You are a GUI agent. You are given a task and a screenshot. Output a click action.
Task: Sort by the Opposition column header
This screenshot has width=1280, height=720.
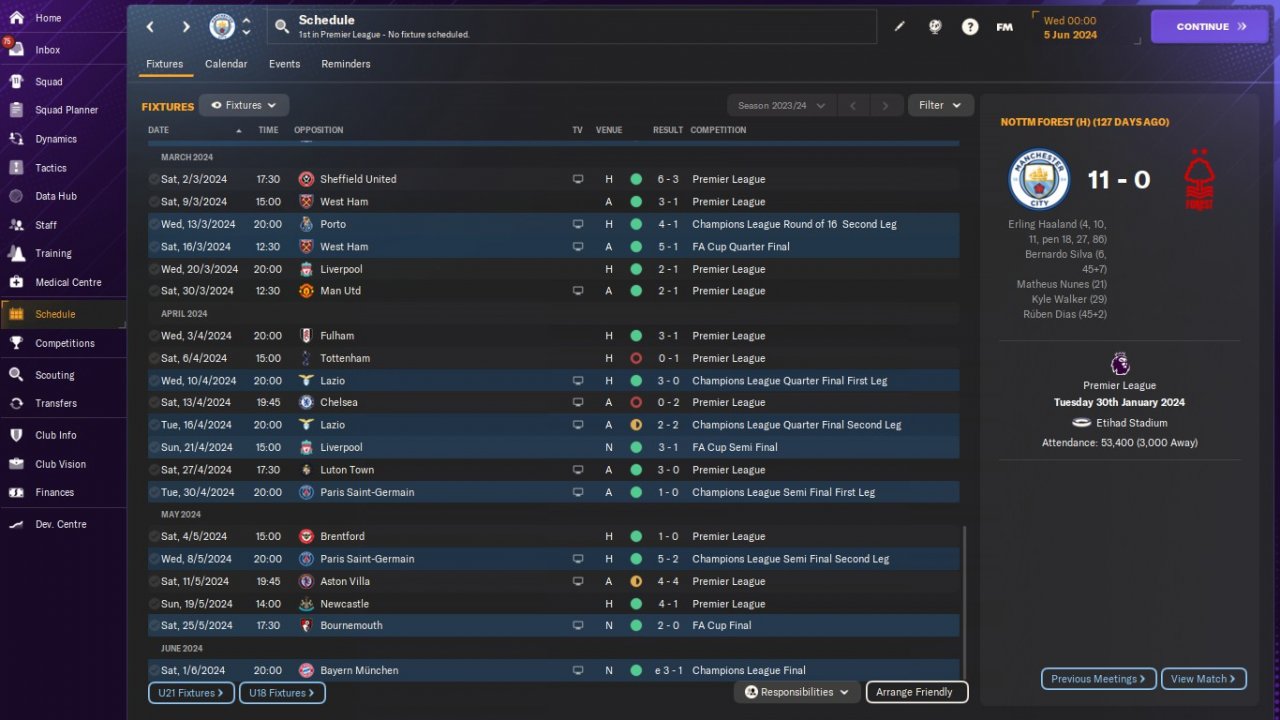tap(318, 130)
